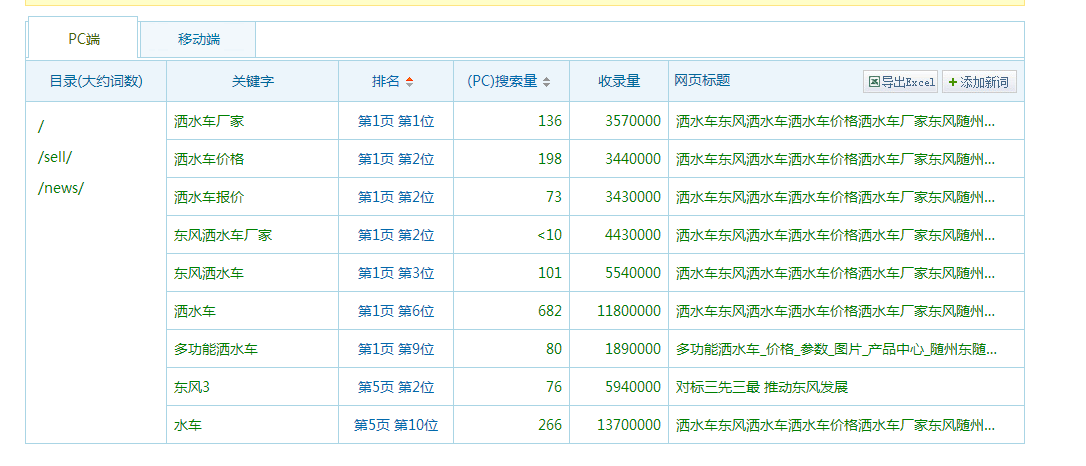The width and height of the screenshot is (1086, 466).
Task: Click keyword 东风3
Action: pos(192,387)
